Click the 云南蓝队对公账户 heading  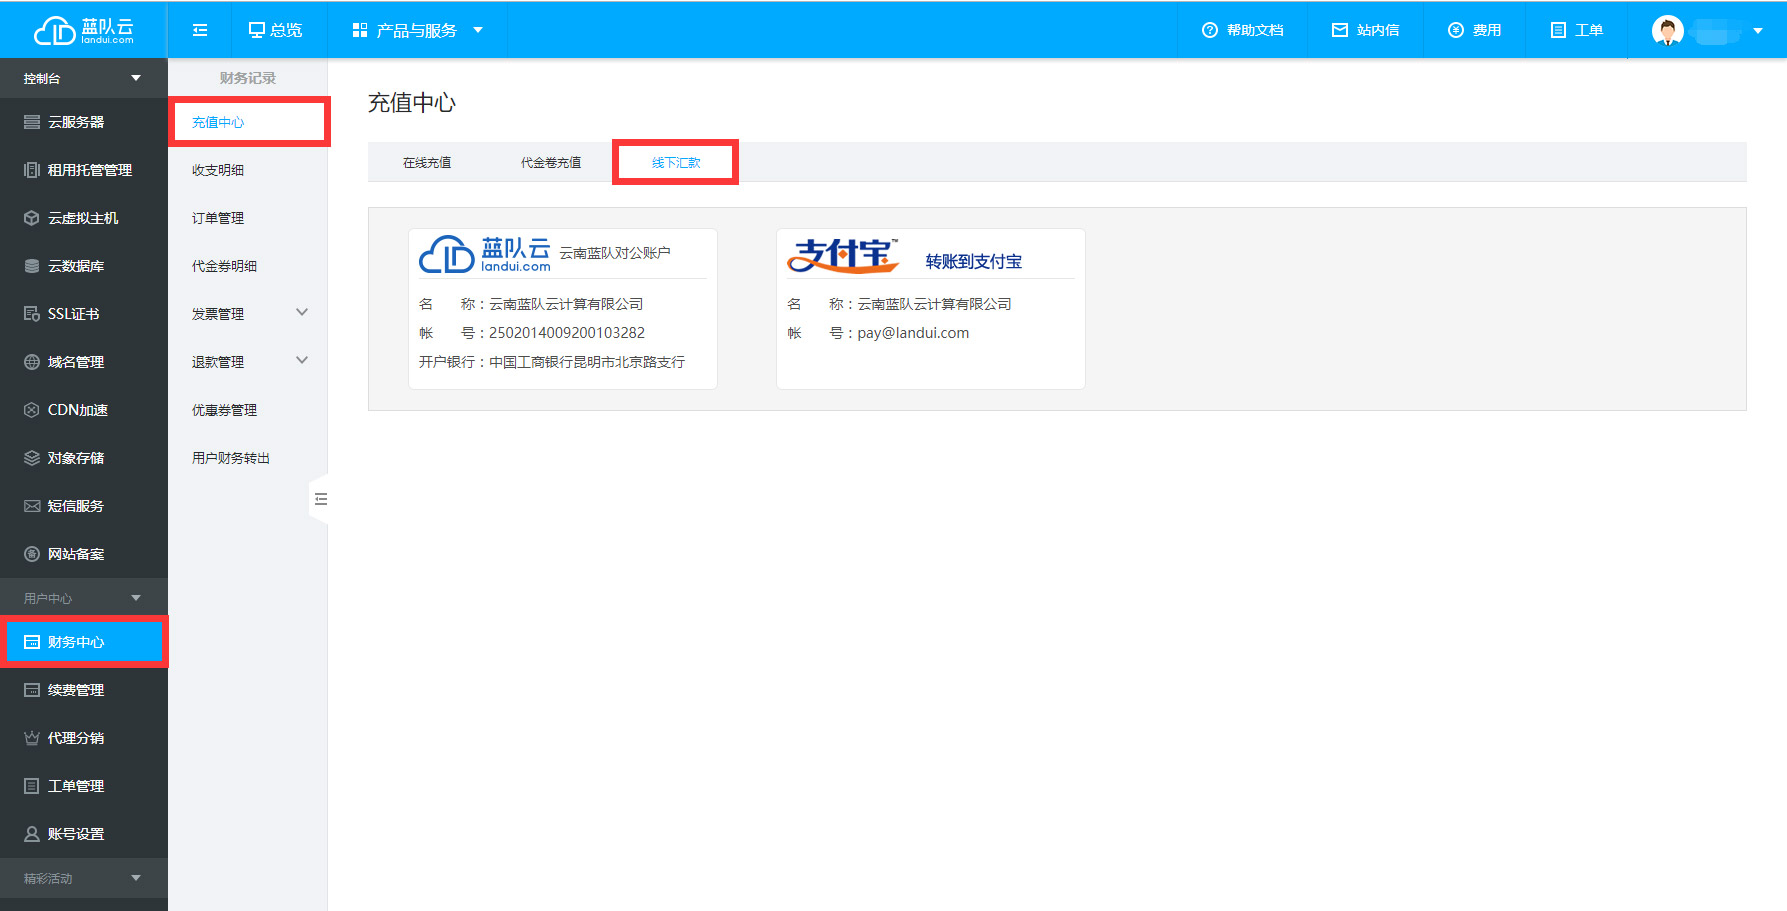615,253
